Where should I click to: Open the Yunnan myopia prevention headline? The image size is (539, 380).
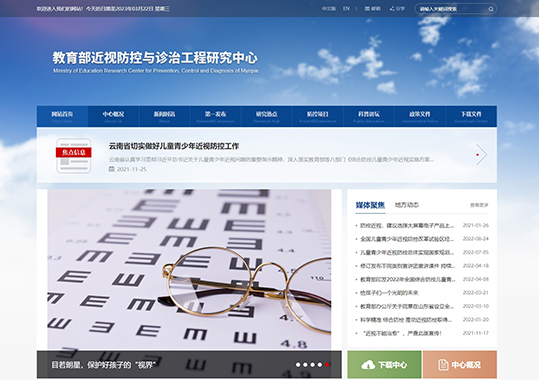click(x=174, y=146)
